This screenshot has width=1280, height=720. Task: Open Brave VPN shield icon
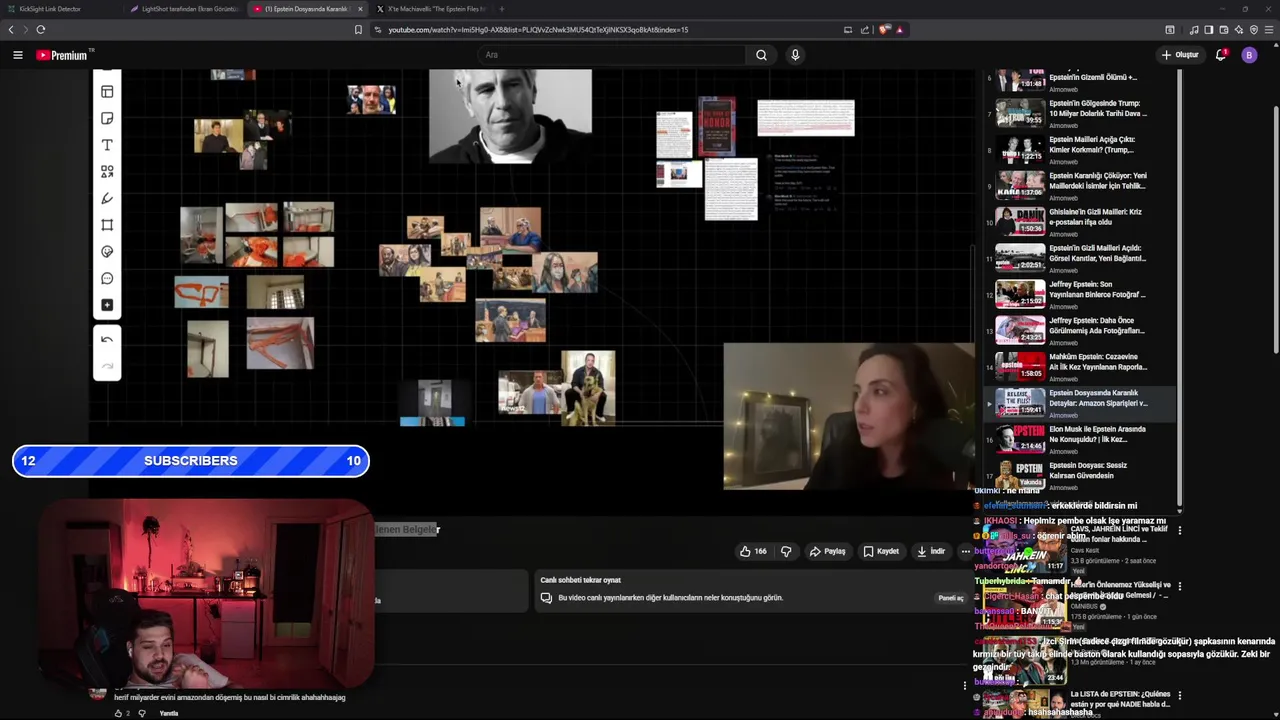[x=1254, y=30]
